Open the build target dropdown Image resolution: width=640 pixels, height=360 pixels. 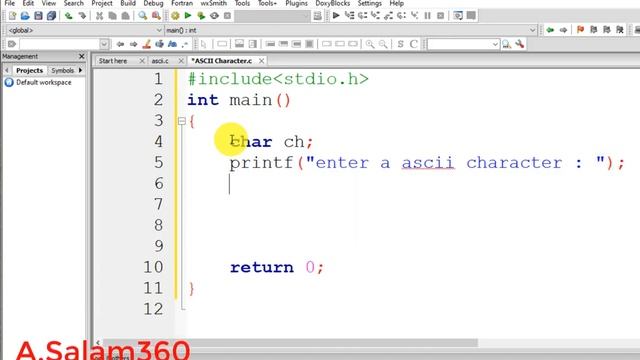[306, 16]
